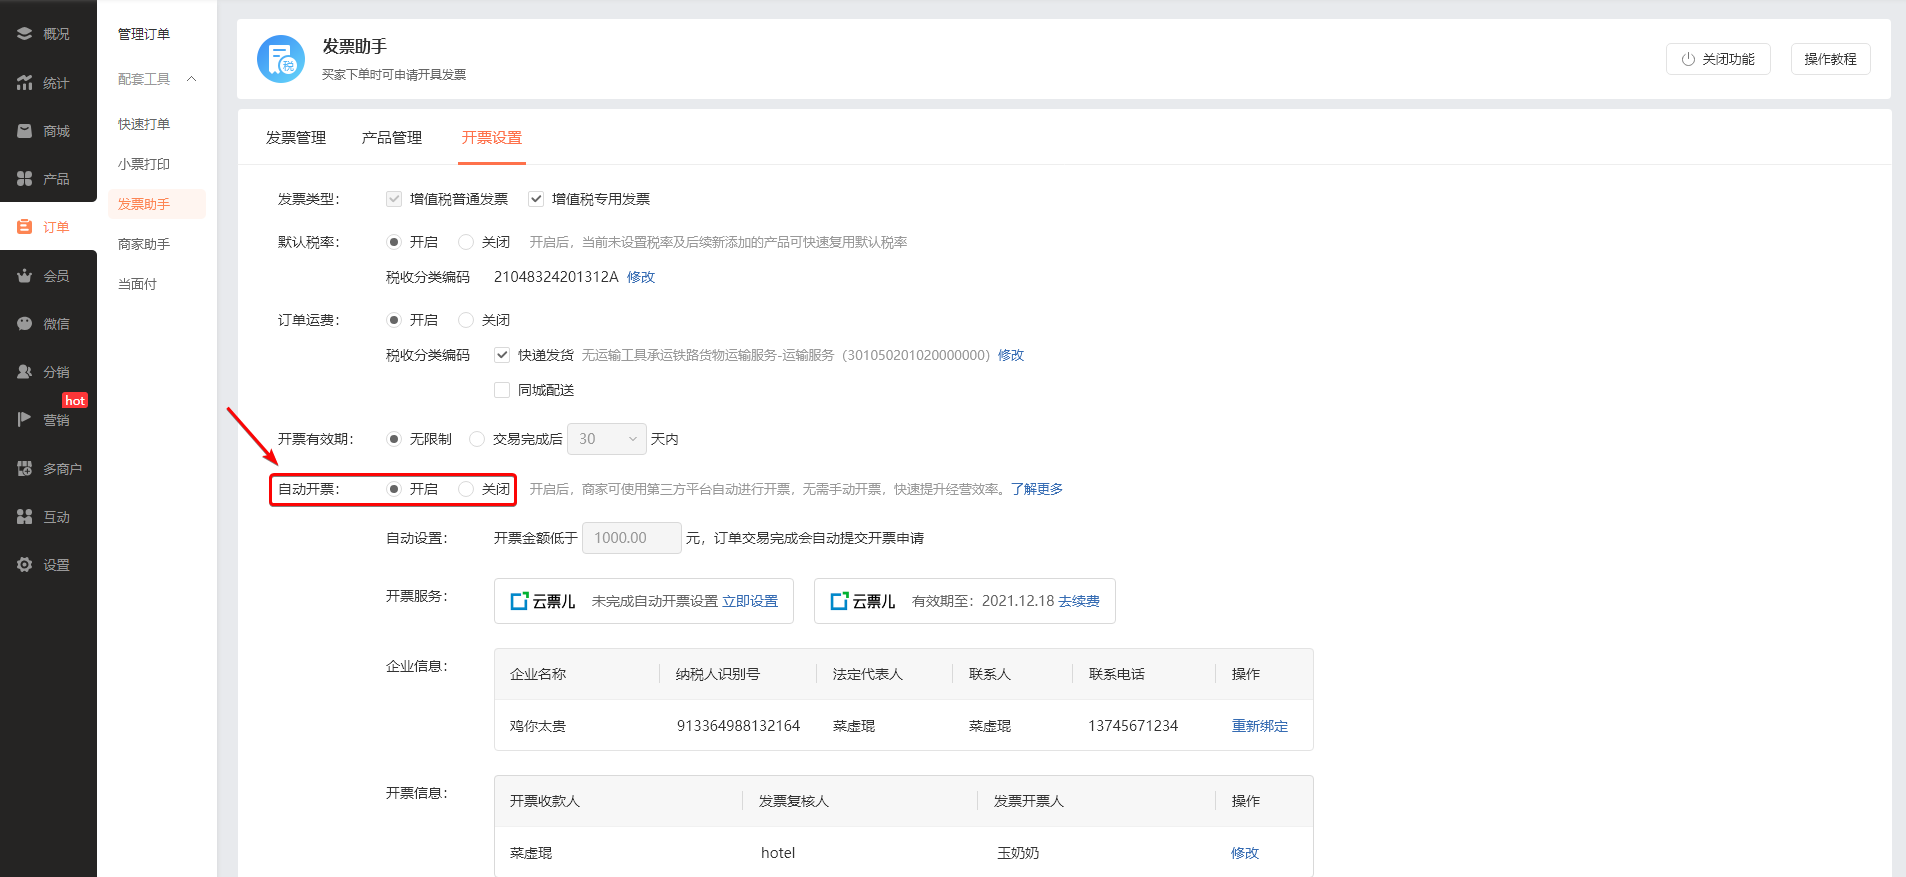
Task: Click the 关闭功能 button
Action: coord(1718,59)
